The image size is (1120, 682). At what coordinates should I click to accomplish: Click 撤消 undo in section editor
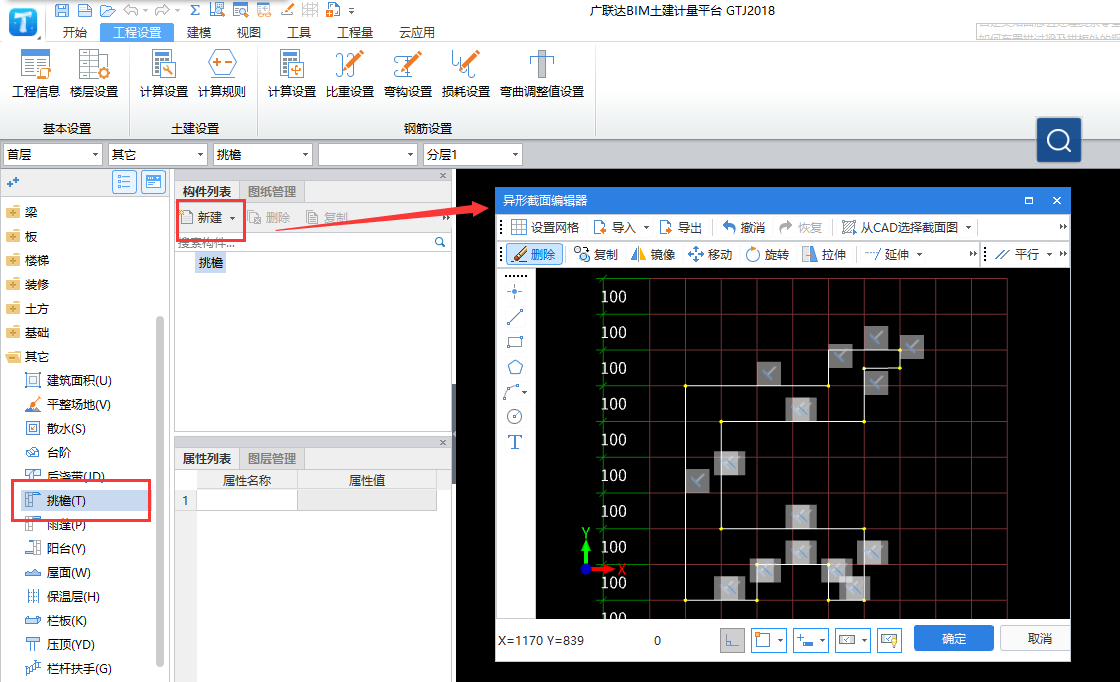tap(744, 227)
